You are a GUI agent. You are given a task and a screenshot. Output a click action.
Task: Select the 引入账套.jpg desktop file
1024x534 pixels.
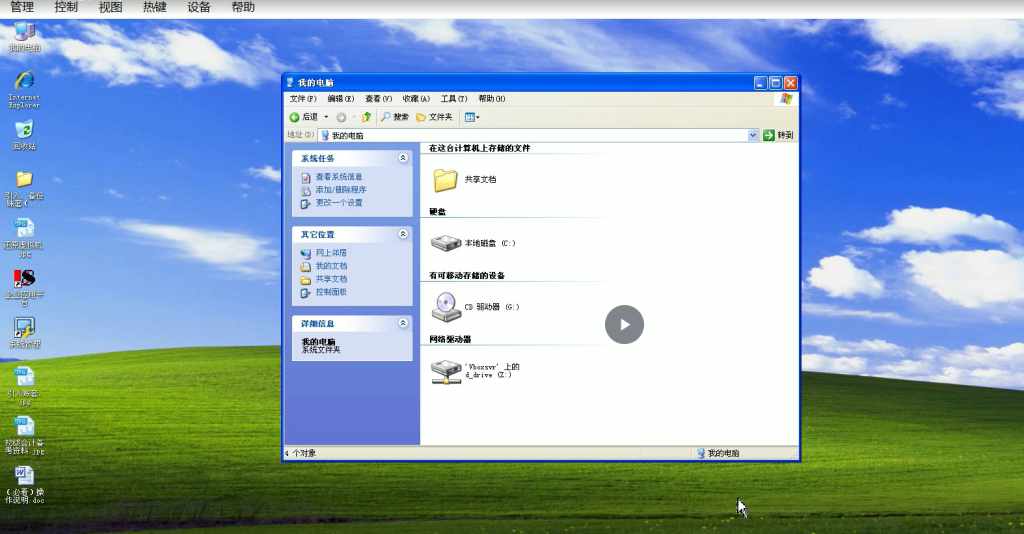(24, 386)
